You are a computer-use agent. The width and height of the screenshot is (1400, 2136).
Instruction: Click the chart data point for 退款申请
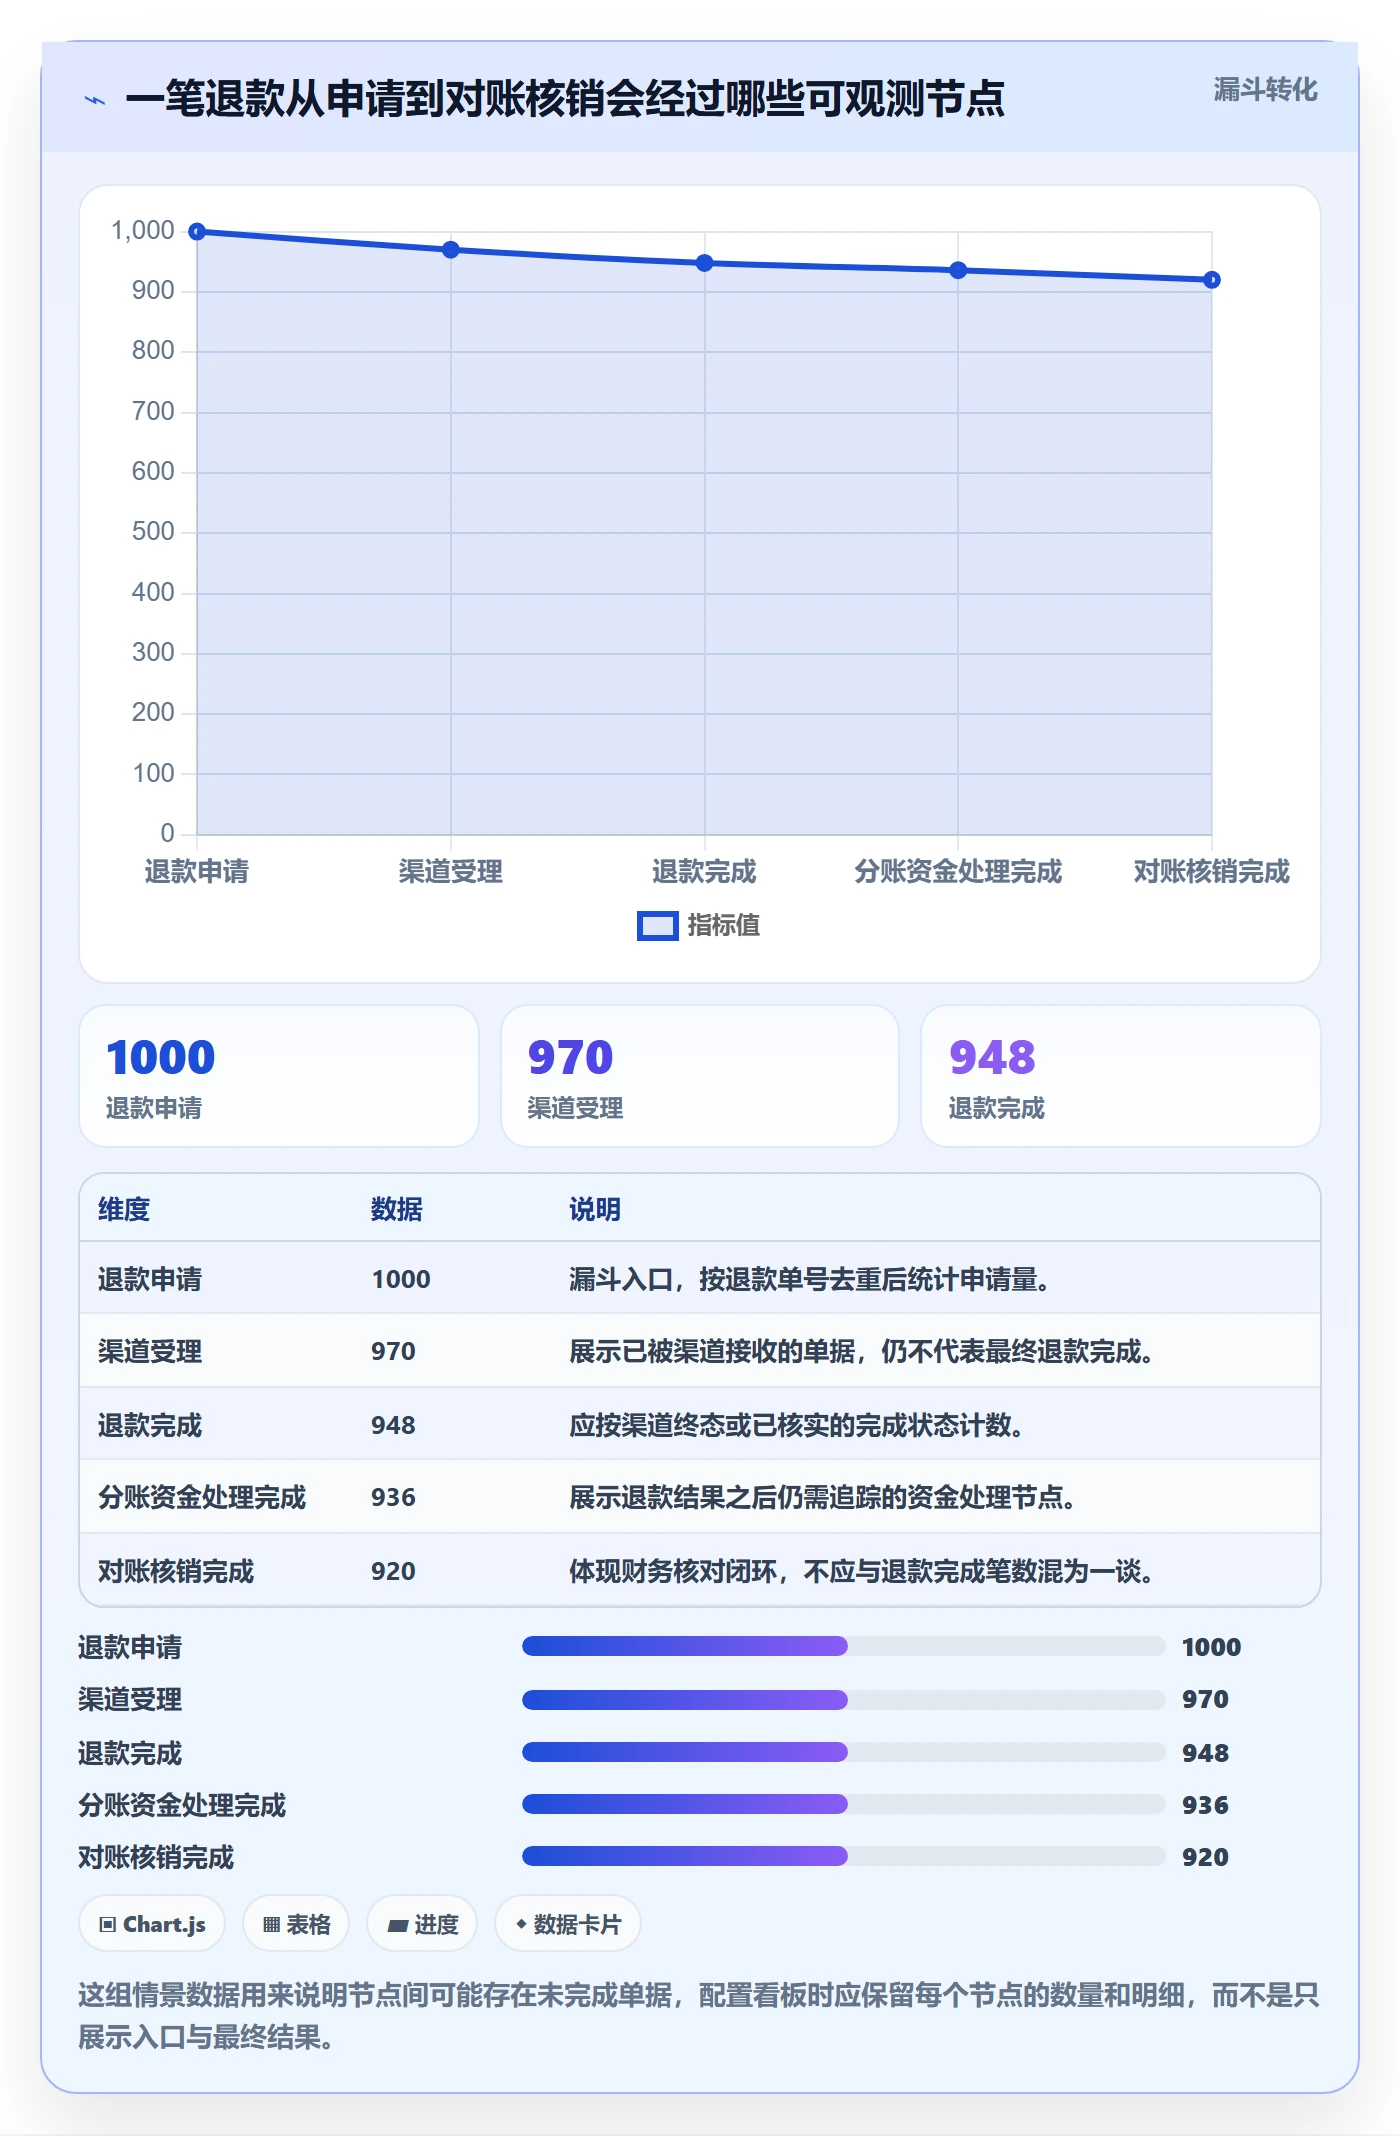(x=197, y=232)
